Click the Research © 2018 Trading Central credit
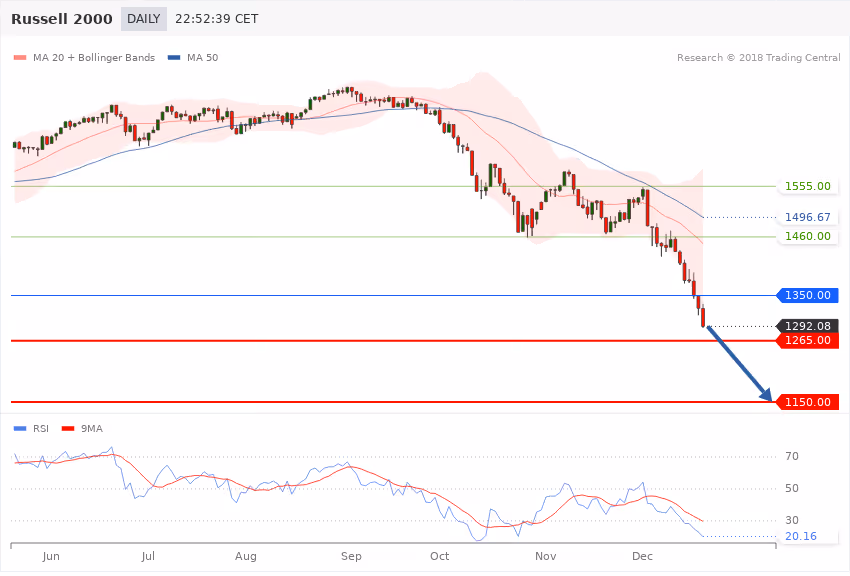This screenshot has width=850, height=576. [x=758, y=57]
